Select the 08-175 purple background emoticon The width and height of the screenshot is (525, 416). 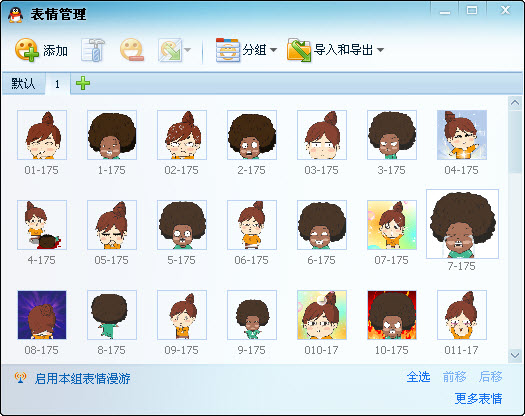pyautogui.click(x=42, y=315)
